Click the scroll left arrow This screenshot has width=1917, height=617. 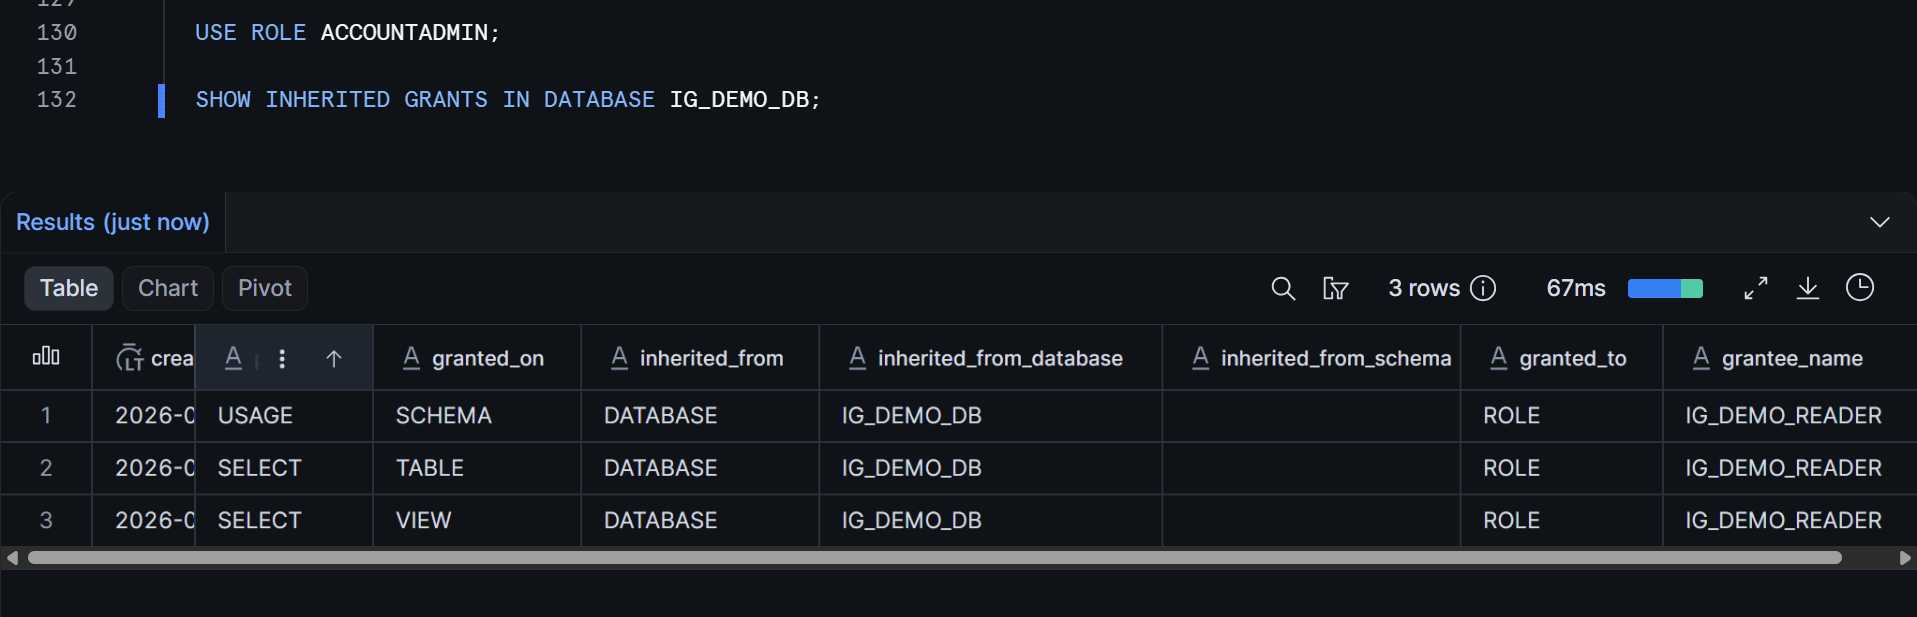point(12,558)
